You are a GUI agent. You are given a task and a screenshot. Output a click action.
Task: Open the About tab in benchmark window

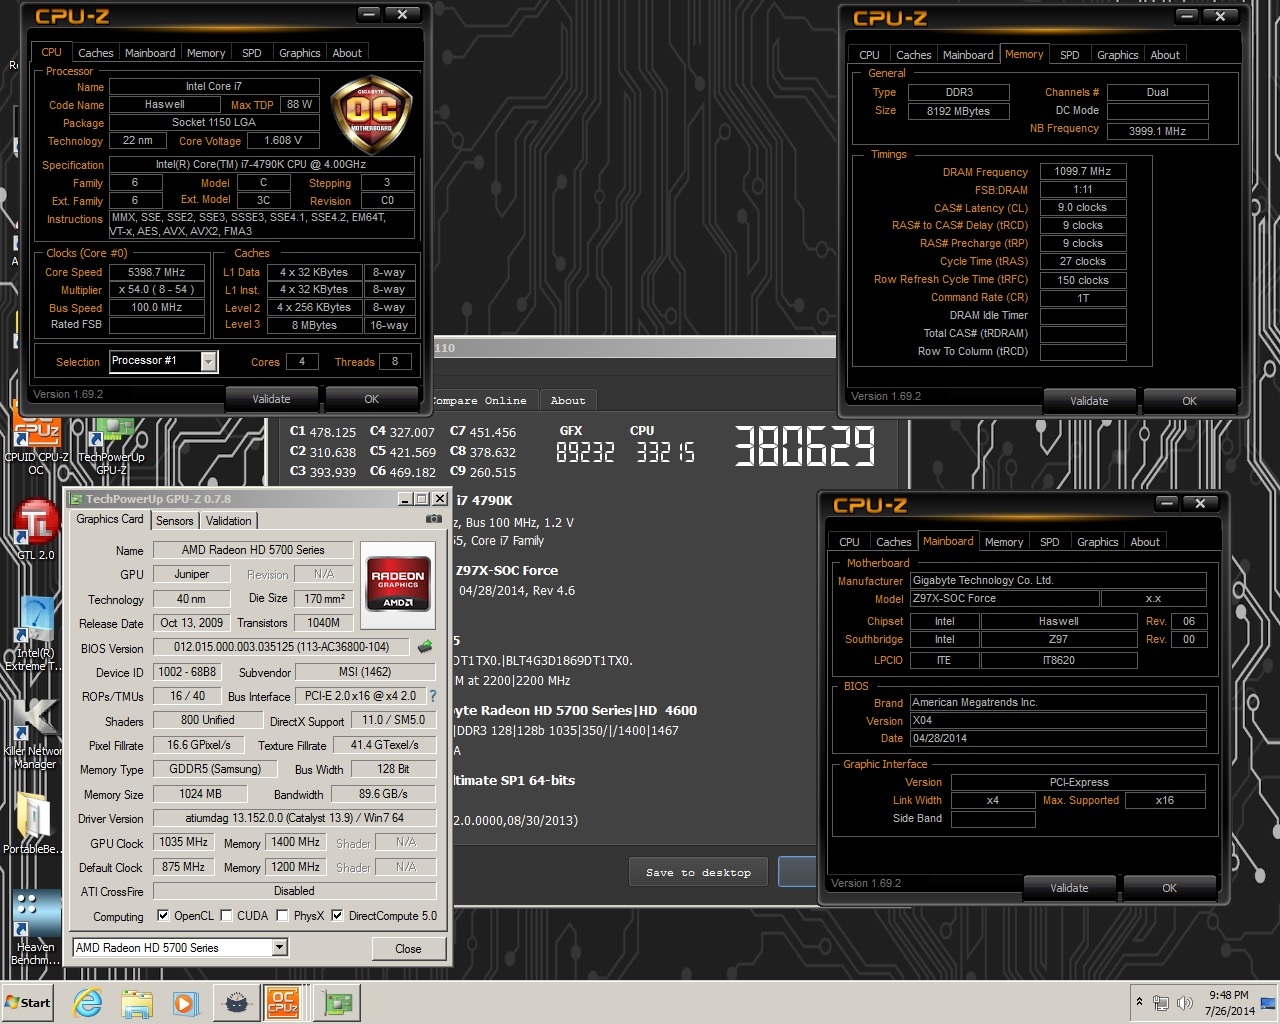(568, 400)
